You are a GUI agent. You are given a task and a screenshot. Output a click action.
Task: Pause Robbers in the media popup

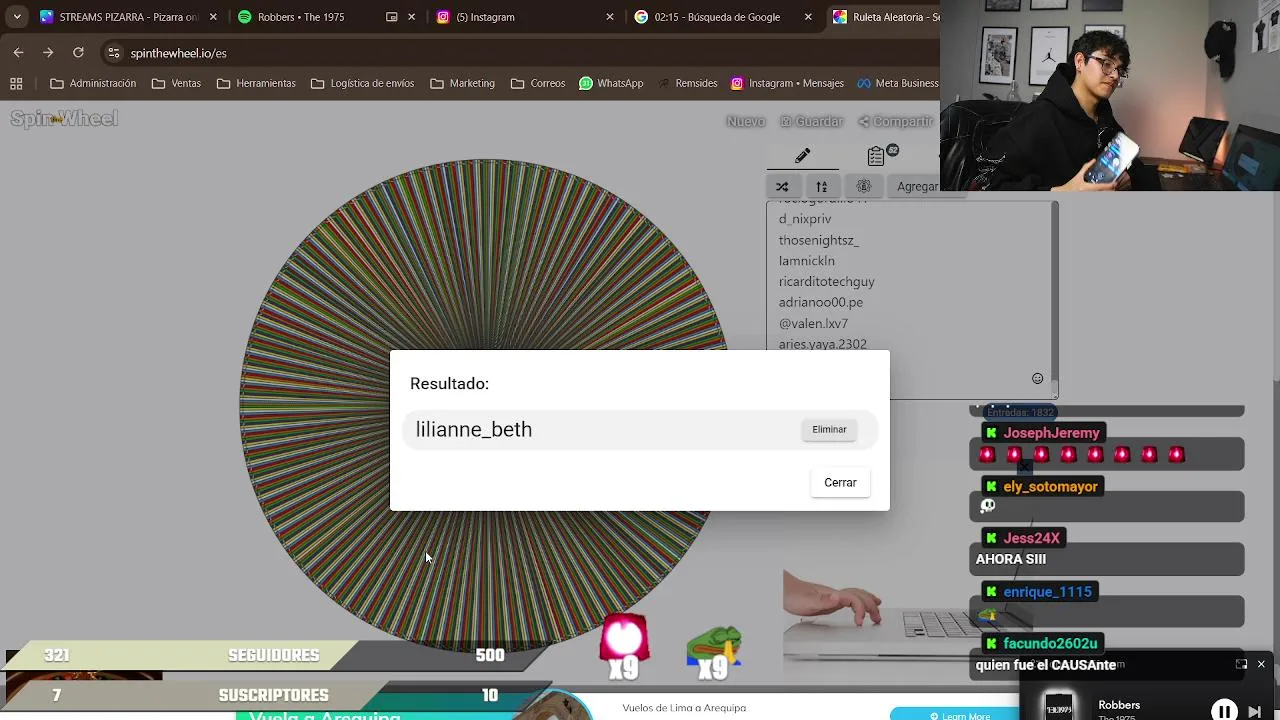[1224, 711]
